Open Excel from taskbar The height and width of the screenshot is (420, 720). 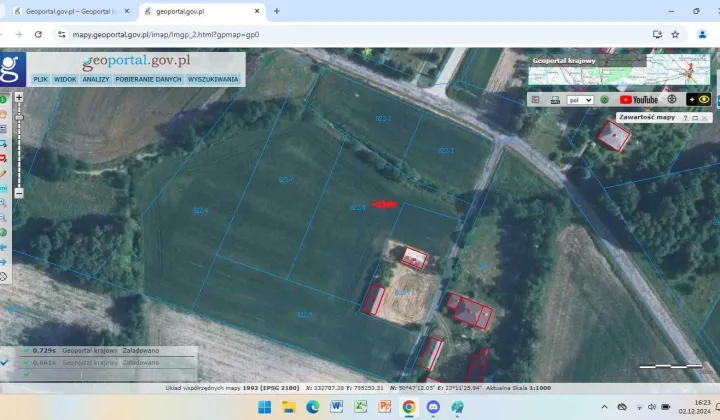[360, 407]
